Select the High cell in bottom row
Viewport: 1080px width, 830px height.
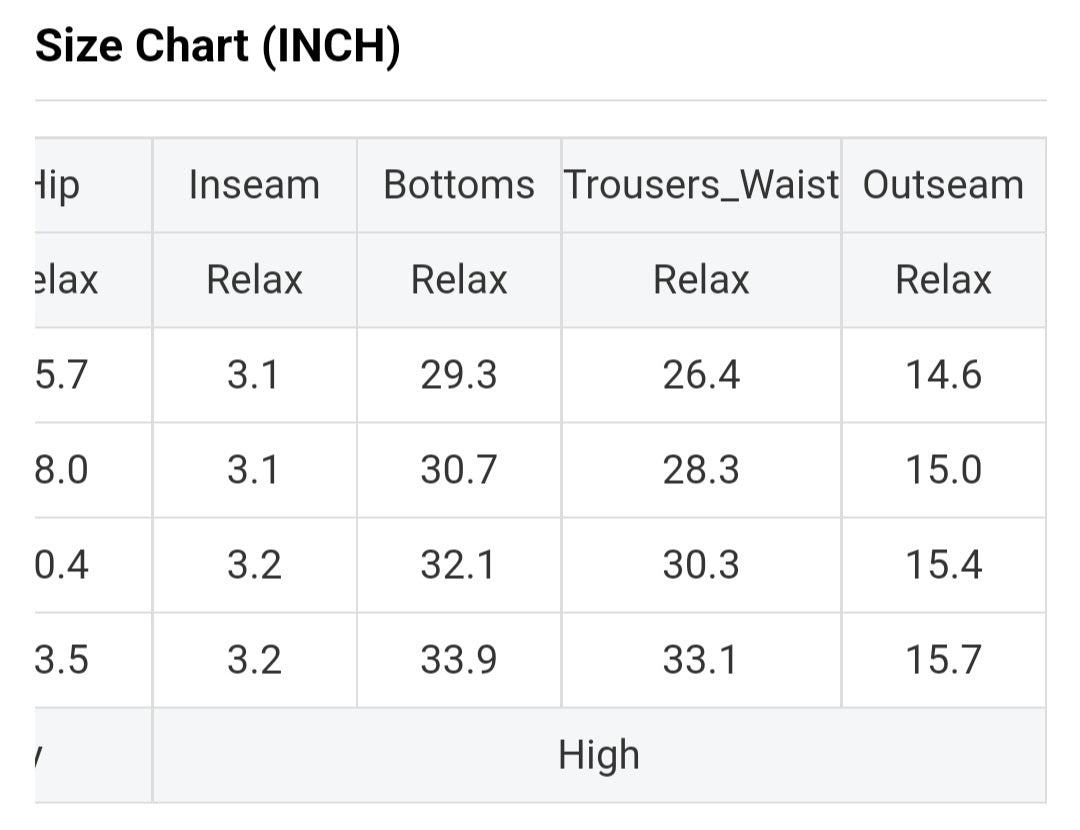(x=598, y=755)
